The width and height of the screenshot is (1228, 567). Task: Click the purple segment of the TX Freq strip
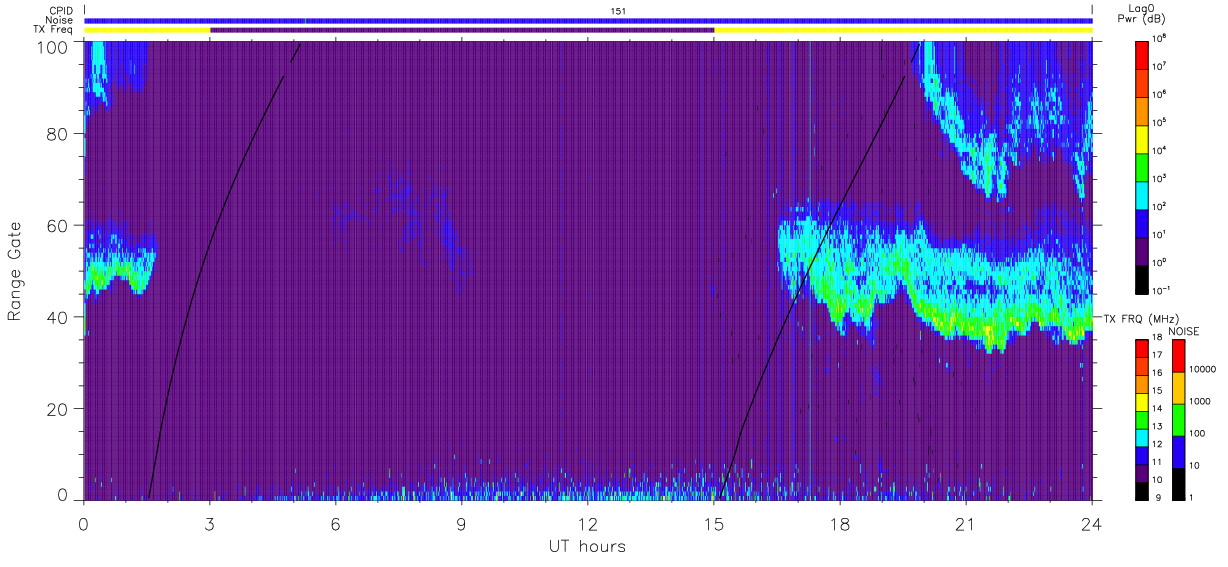click(462, 30)
